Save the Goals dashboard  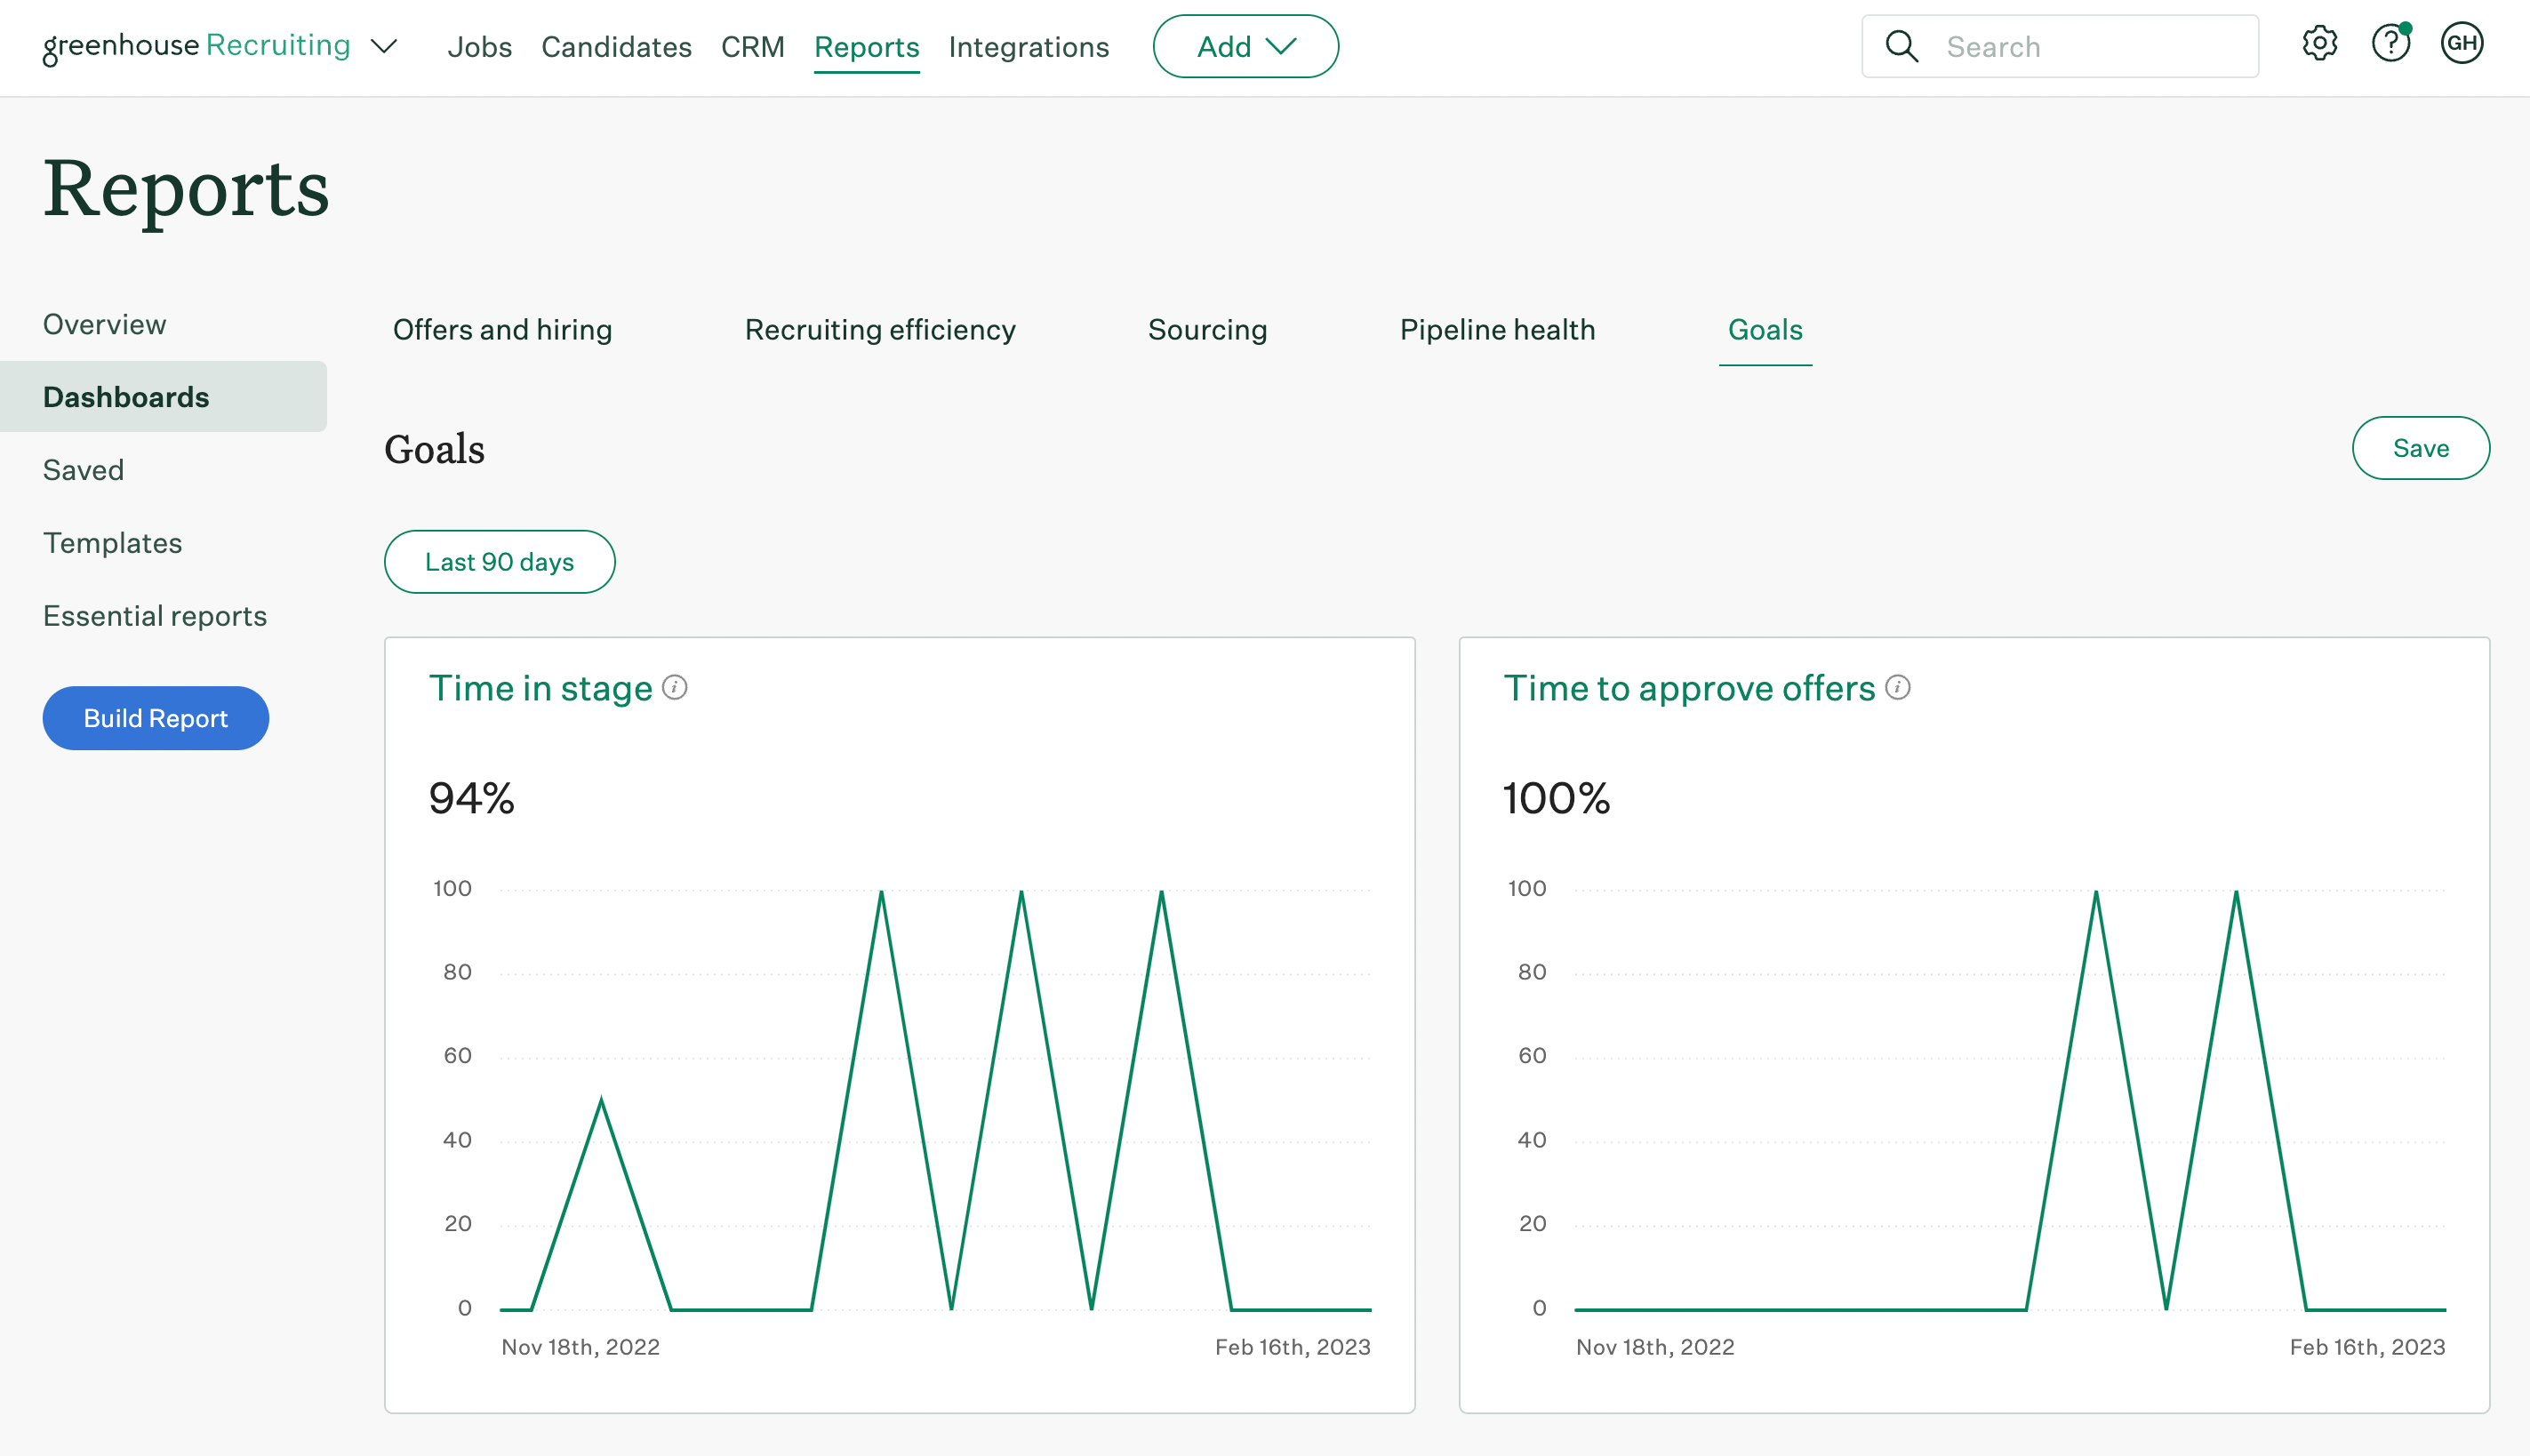[x=2420, y=448]
